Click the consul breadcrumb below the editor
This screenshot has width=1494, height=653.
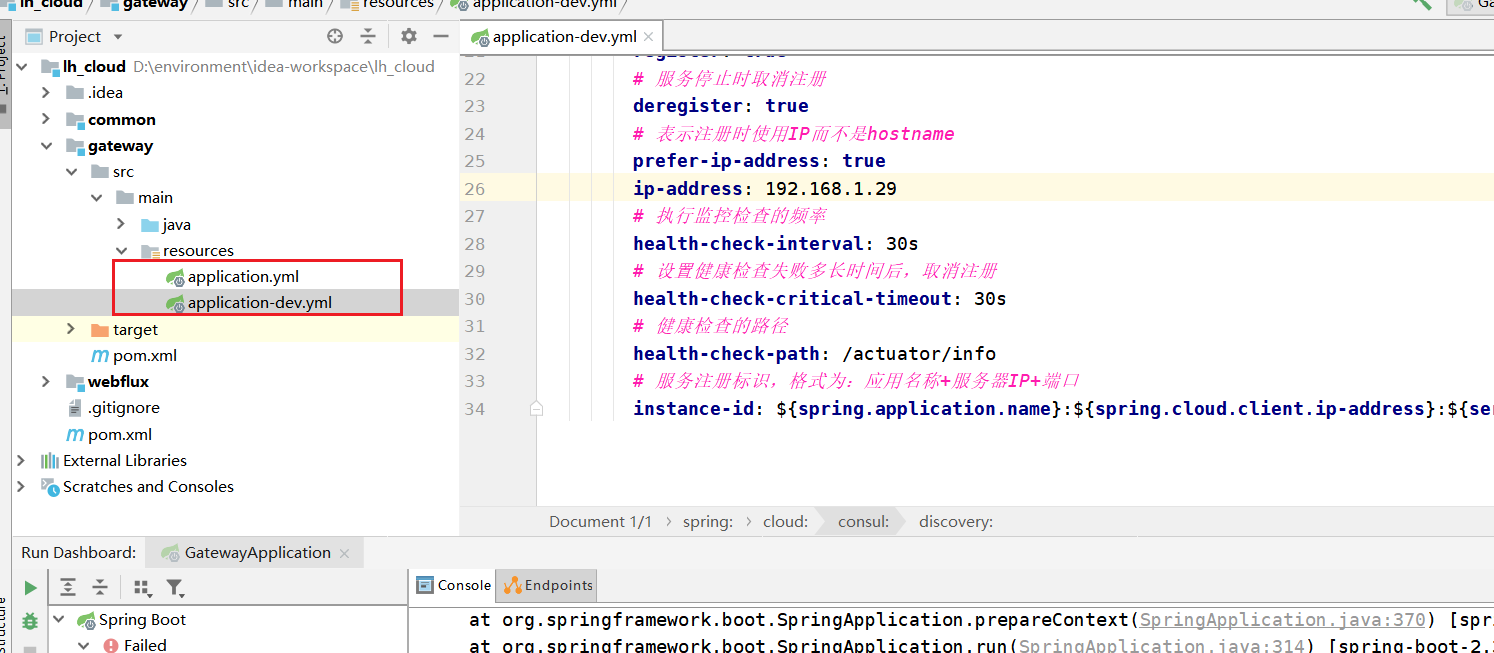pos(863,521)
